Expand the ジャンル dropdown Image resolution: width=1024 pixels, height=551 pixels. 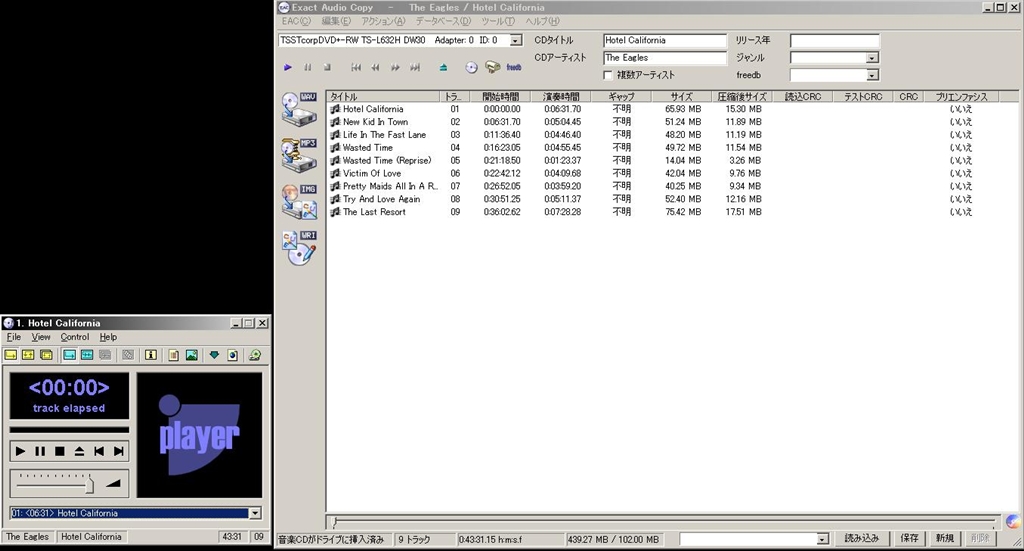[x=872, y=58]
